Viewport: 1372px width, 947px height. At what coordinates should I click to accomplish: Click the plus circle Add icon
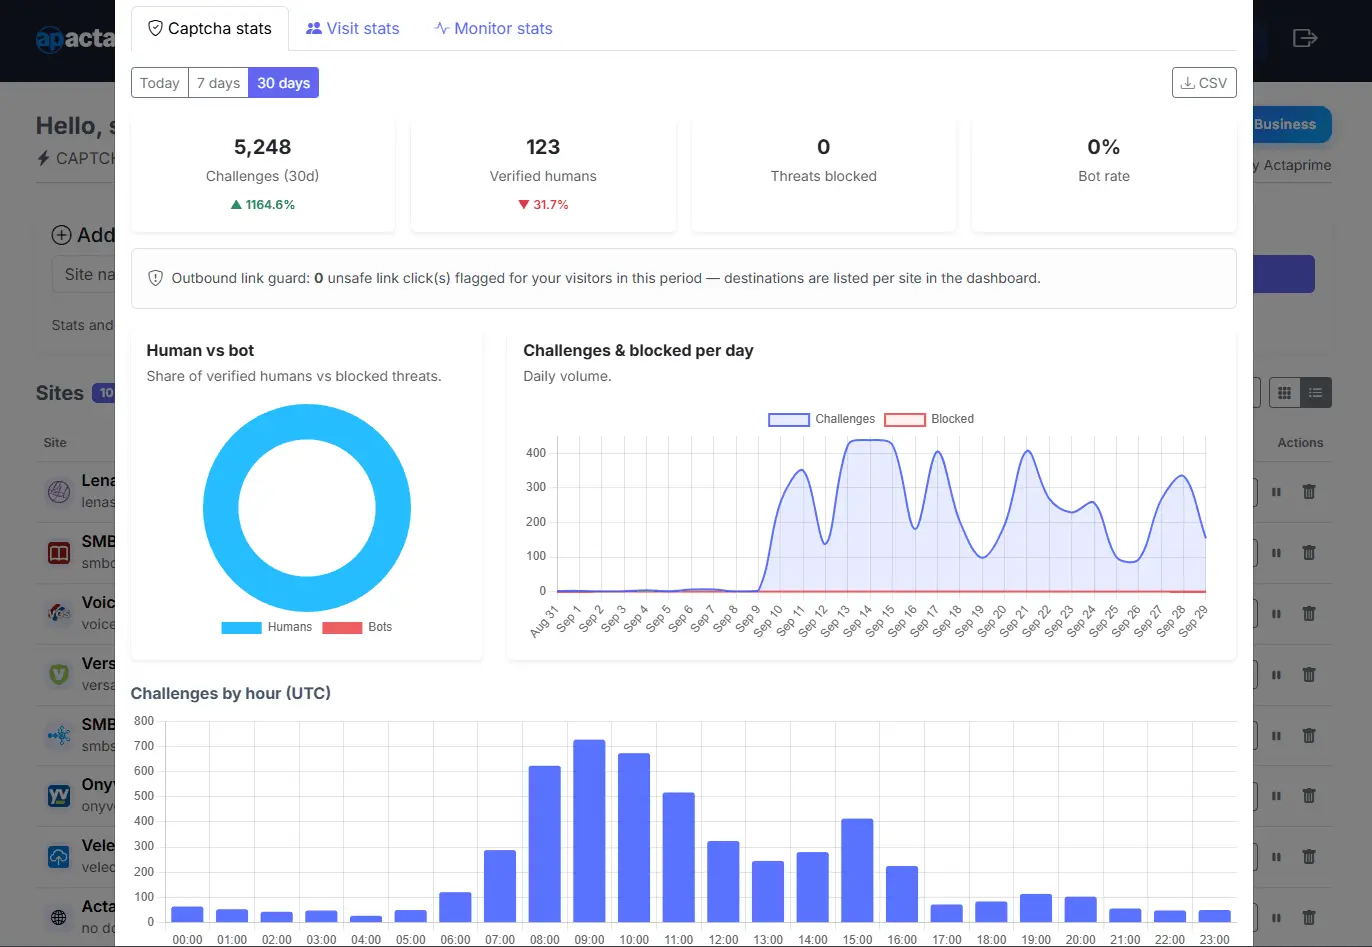point(61,235)
